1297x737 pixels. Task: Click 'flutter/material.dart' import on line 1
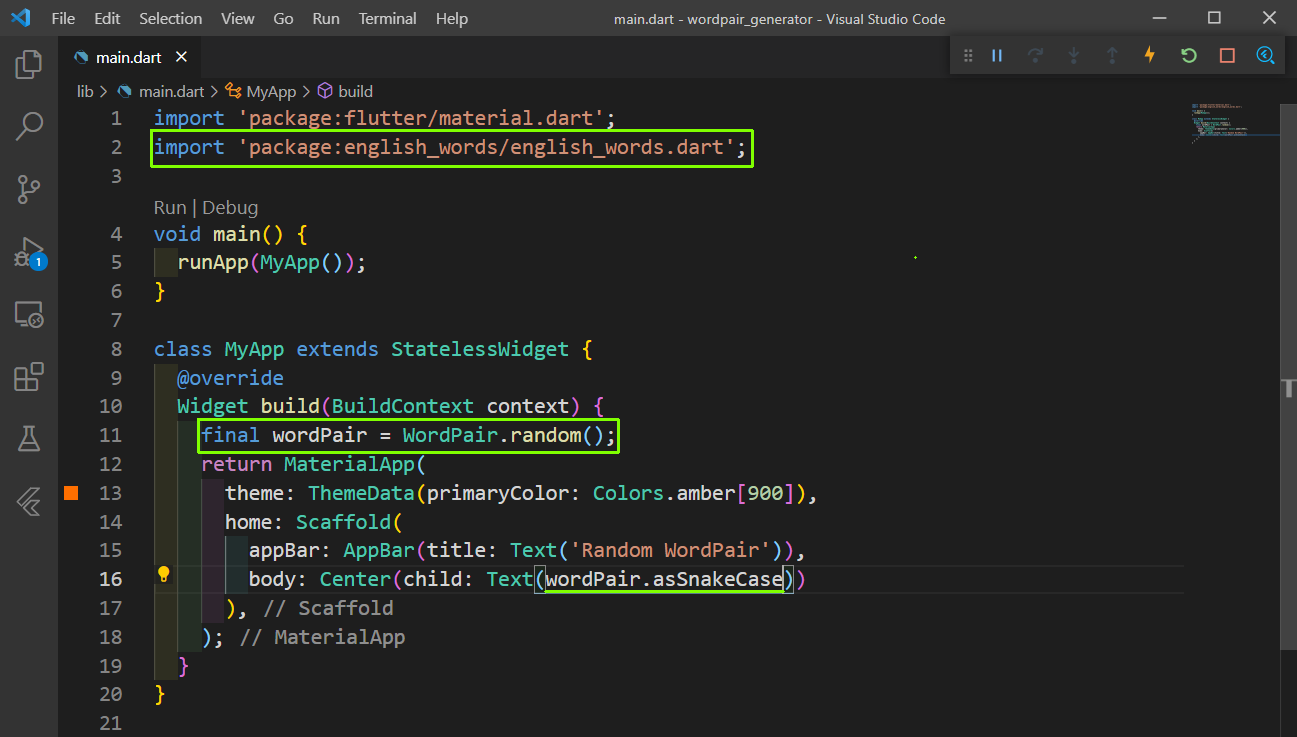(x=422, y=119)
